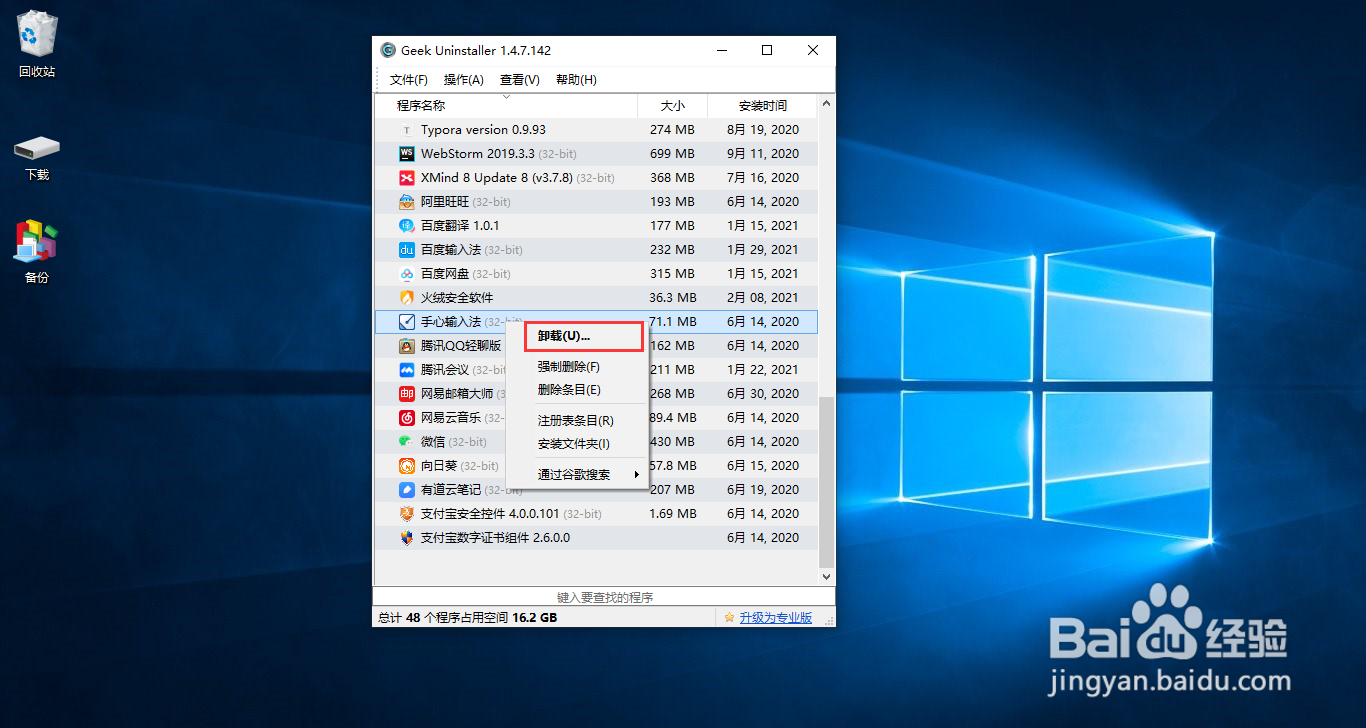Click the 升级为专业版 link
The width and height of the screenshot is (1366, 728).
(x=775, y=617)
